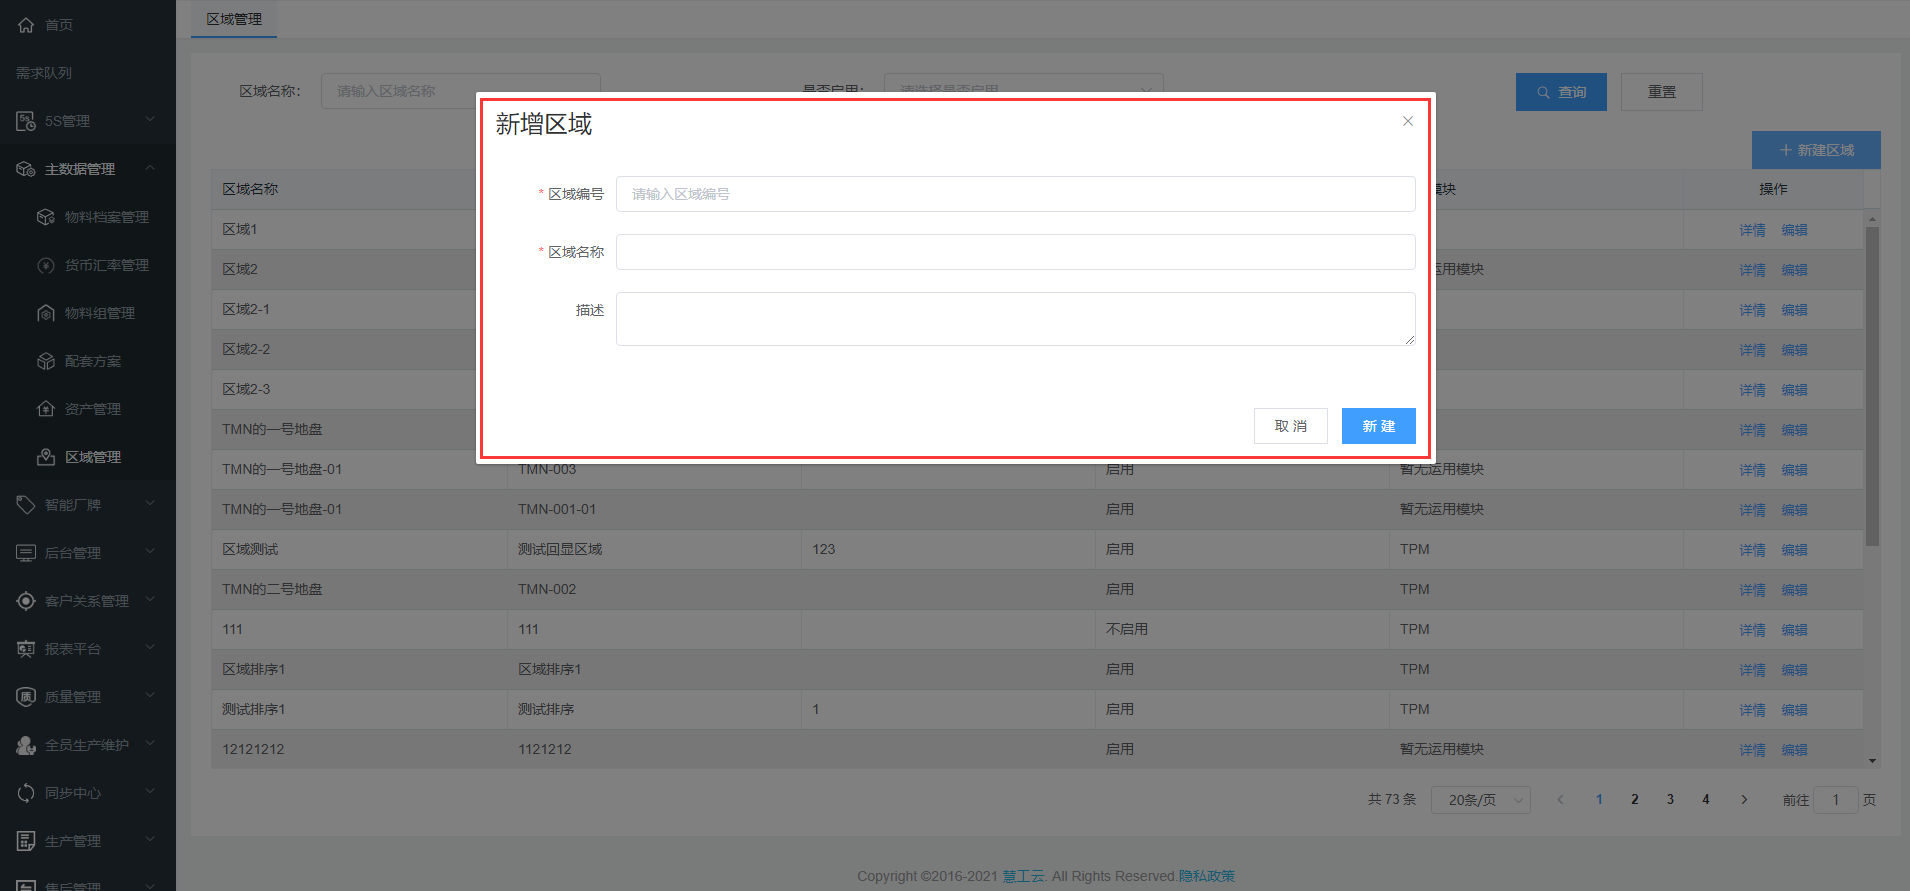Click the 质量管理 badge icon
This screenshot has width=1910, height=891.
(x=26, y=697)
